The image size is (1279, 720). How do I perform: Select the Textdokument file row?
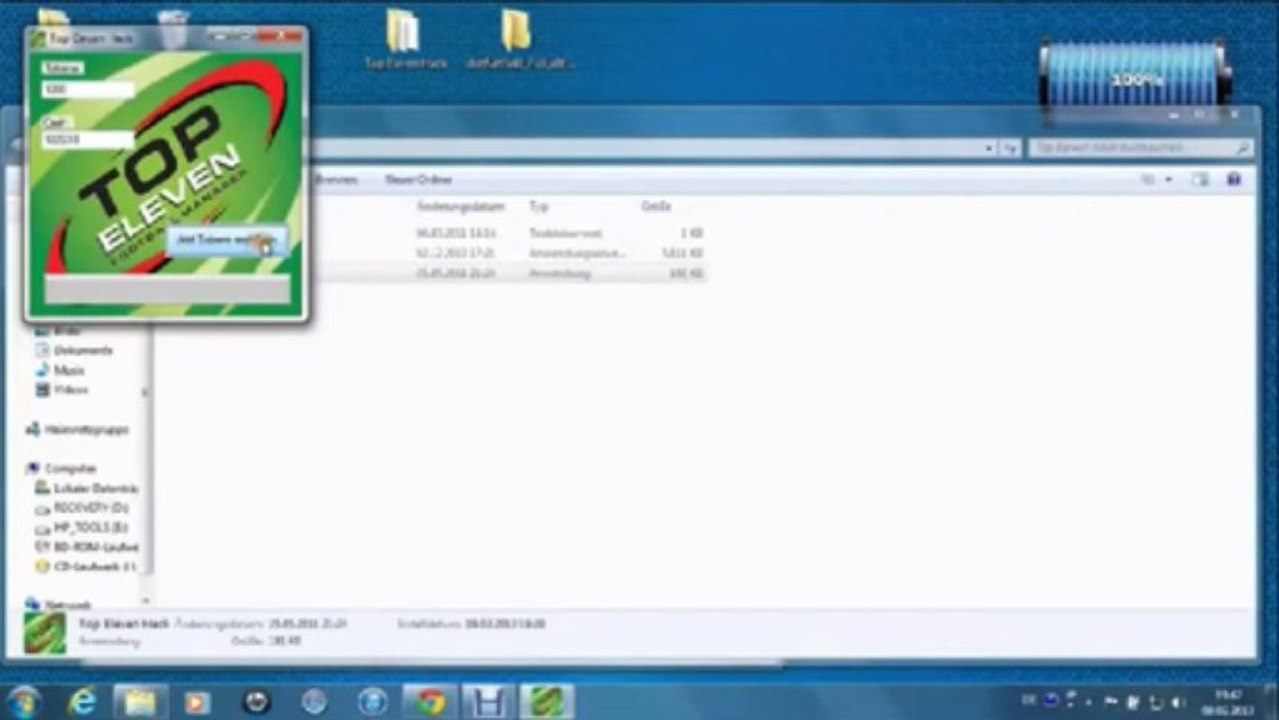point(432,233)
